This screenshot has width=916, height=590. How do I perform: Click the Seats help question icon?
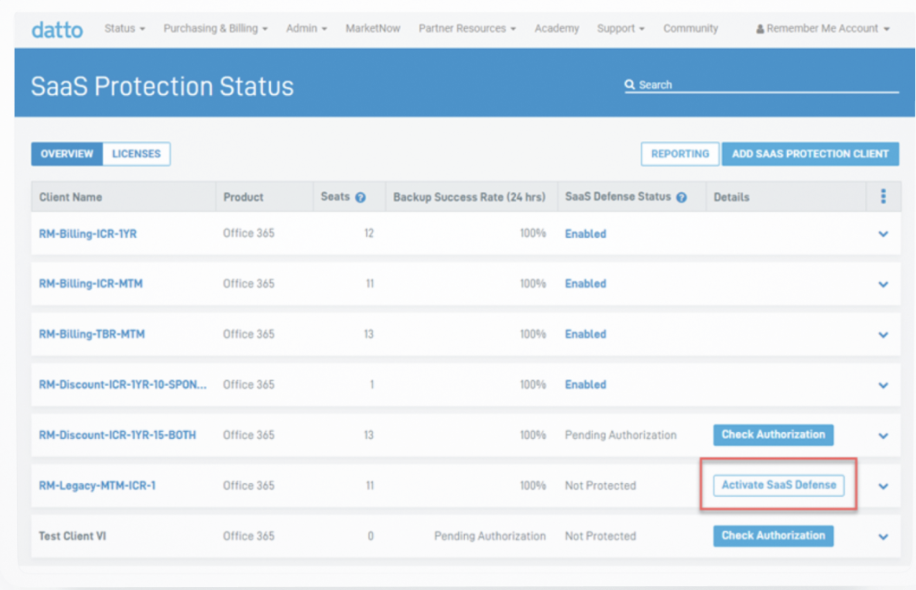point(360,197)
